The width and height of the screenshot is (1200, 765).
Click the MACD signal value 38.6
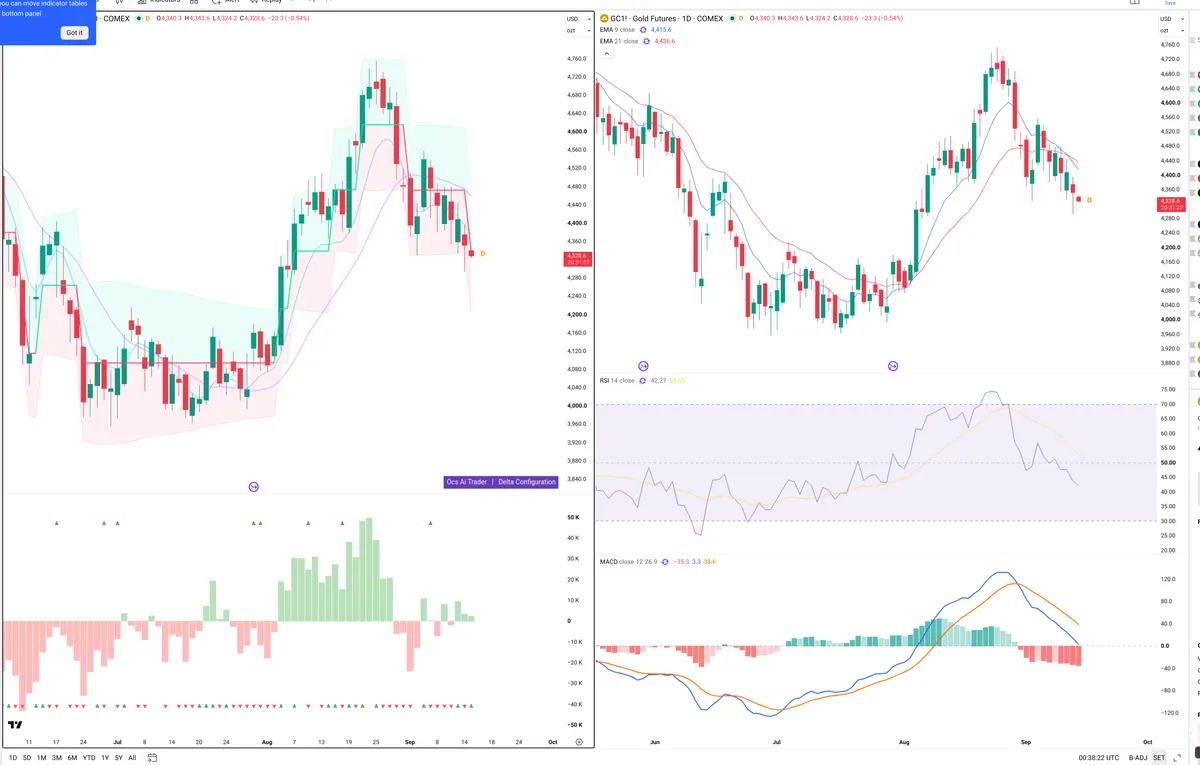pyautogui.click(x=711, y=562)
